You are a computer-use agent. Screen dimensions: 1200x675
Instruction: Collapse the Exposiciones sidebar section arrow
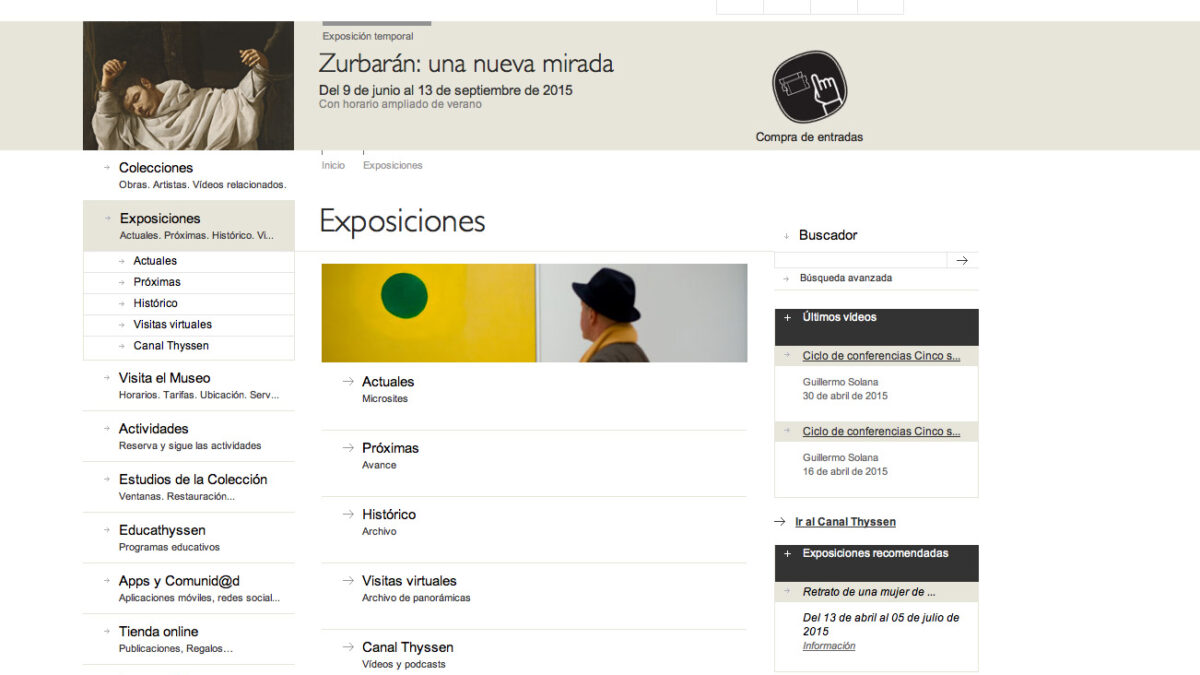click(107, 218)
